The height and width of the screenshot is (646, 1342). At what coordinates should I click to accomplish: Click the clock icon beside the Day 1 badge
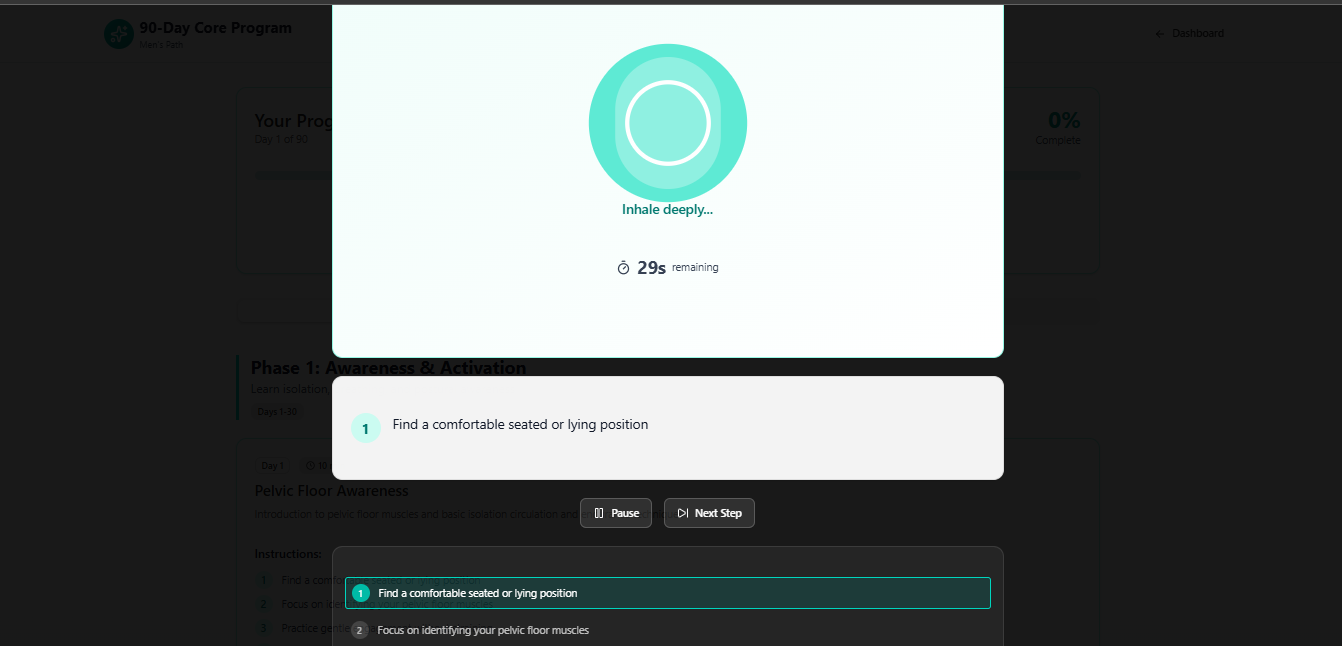tap(309, 465)
